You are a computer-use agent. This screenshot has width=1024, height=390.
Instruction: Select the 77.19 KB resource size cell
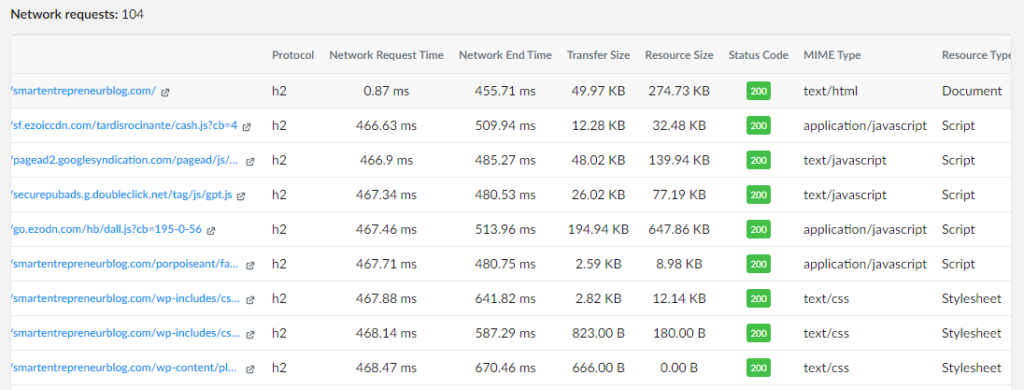point(679,195)
